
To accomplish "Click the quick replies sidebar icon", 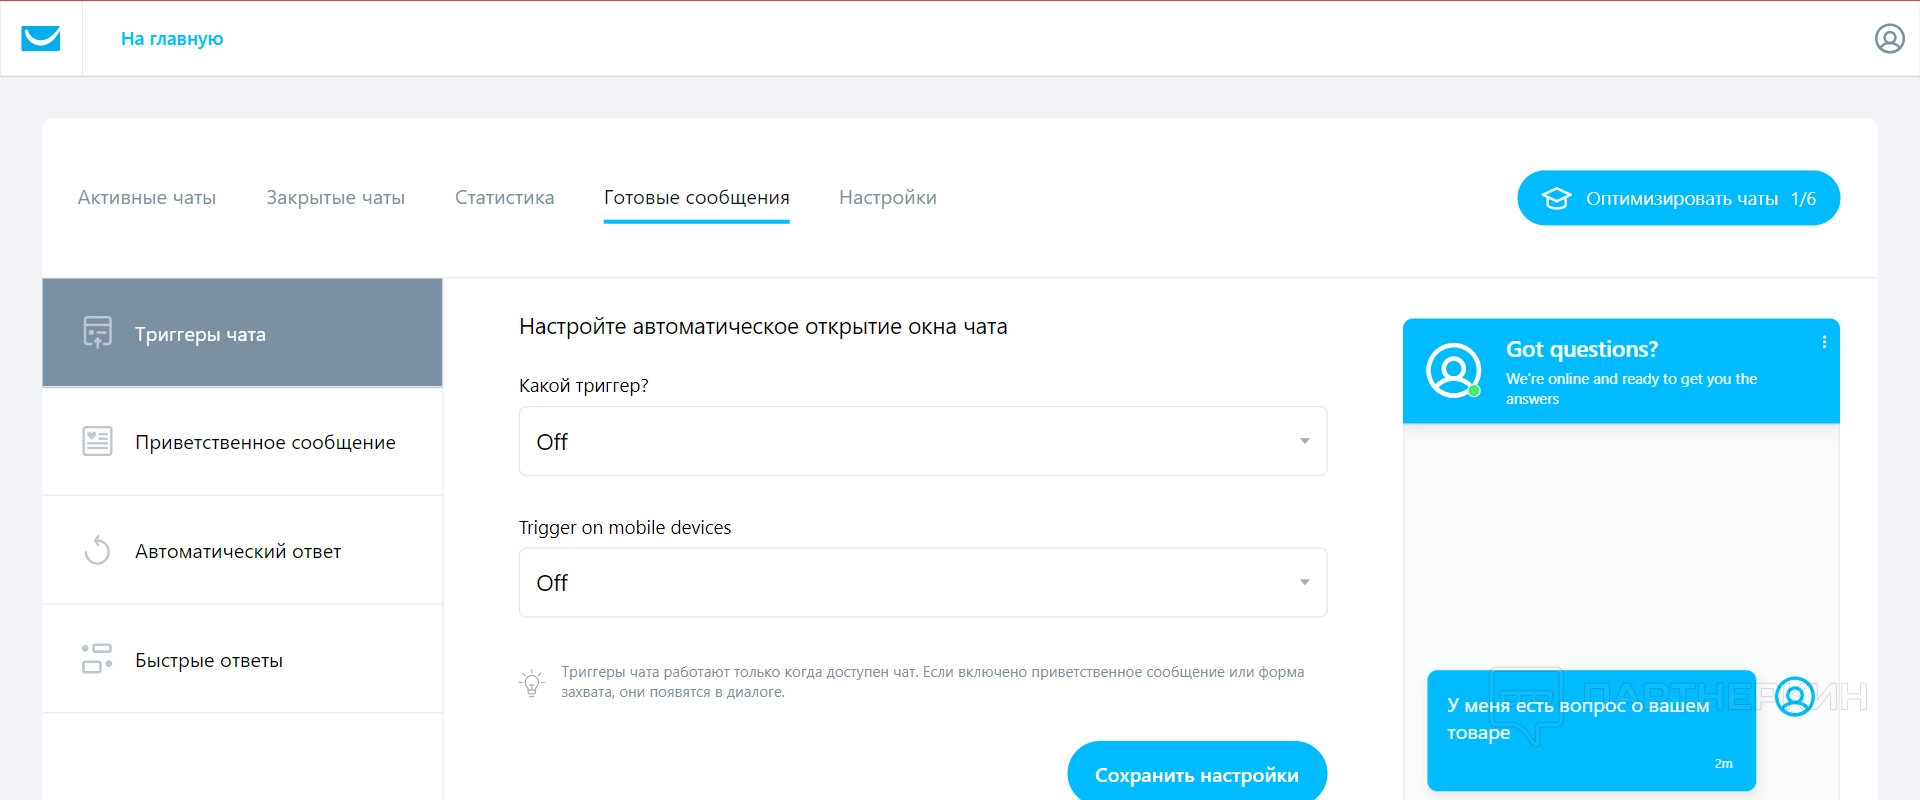I will tap(97, 659).
